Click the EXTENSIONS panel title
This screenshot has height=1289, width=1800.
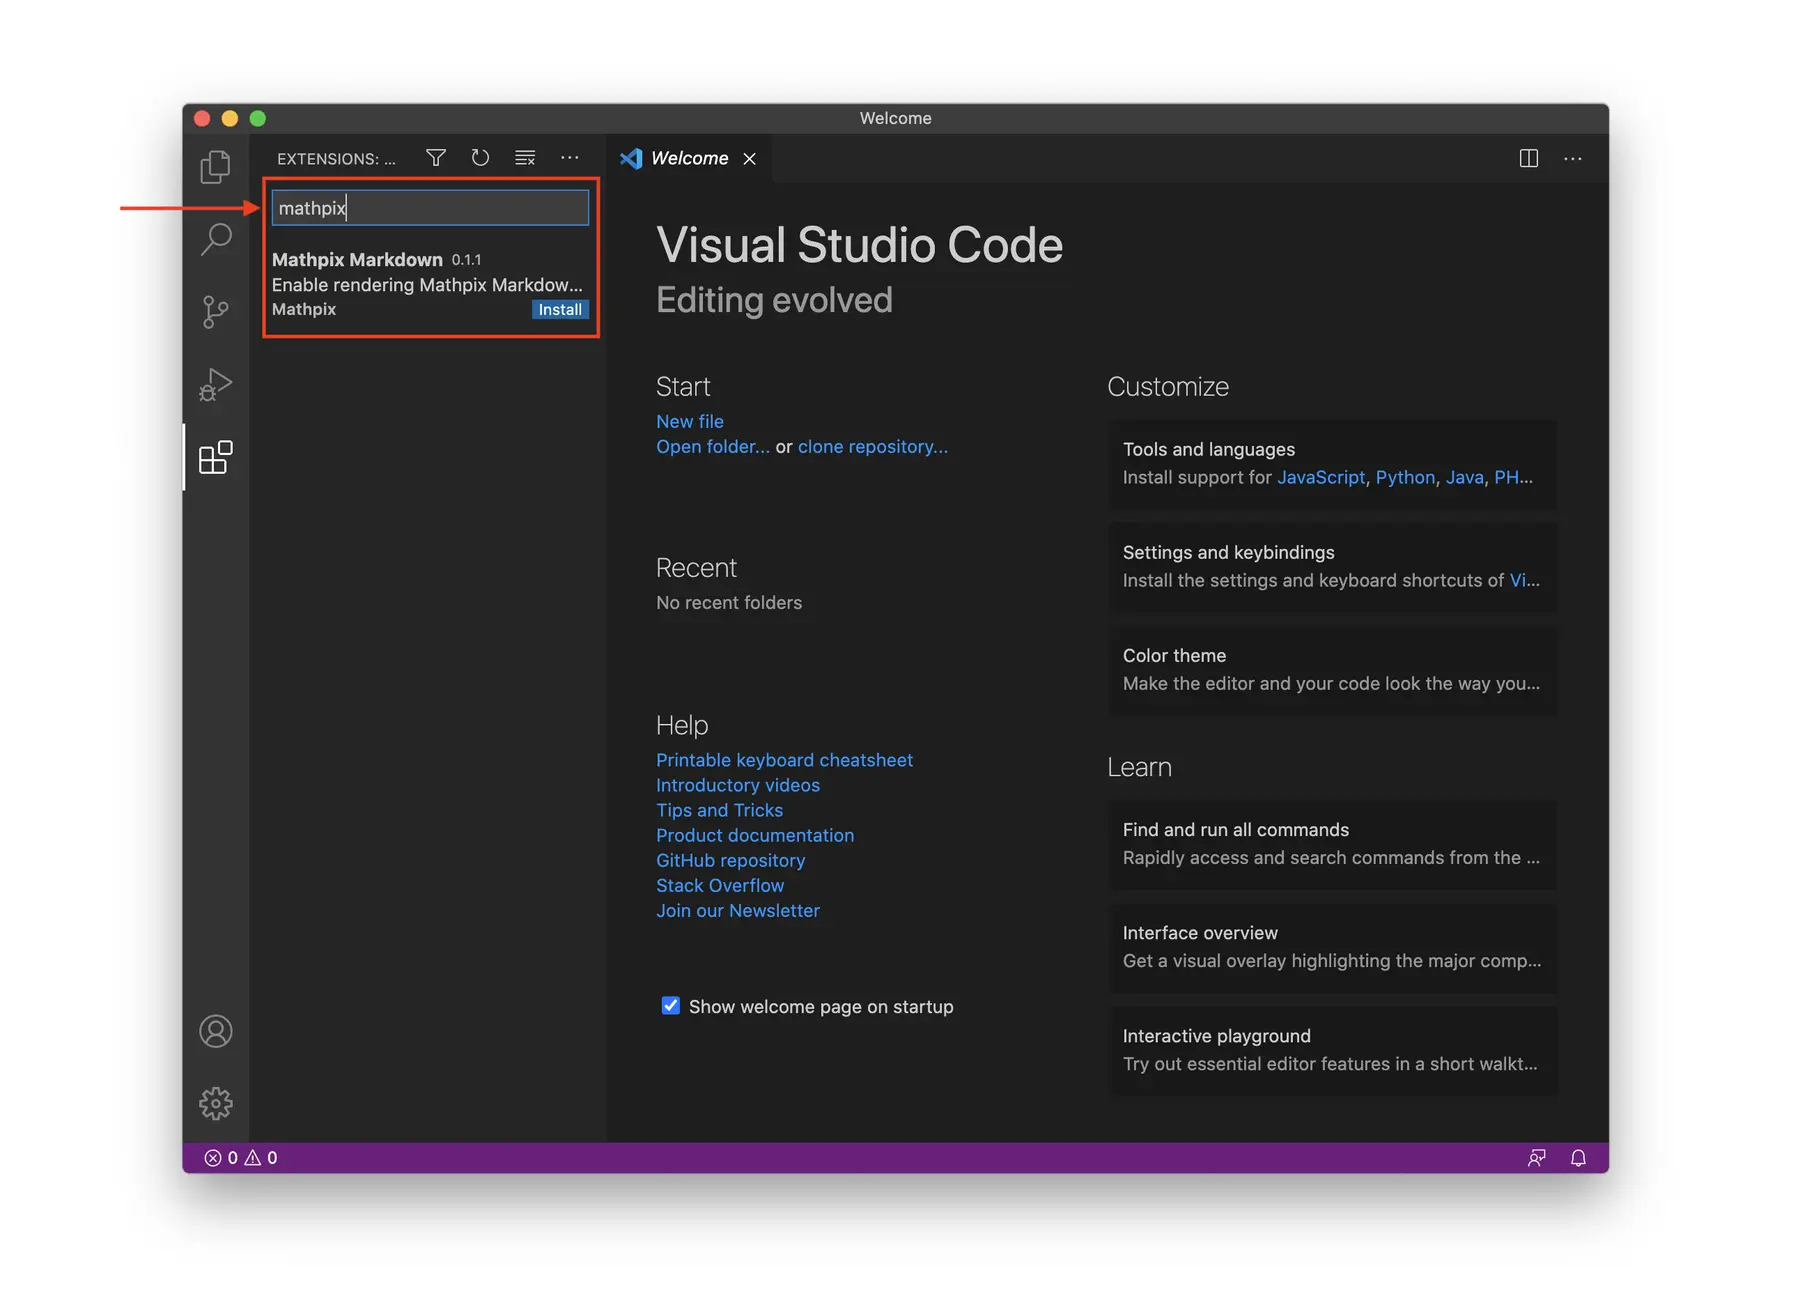[336, 159]
